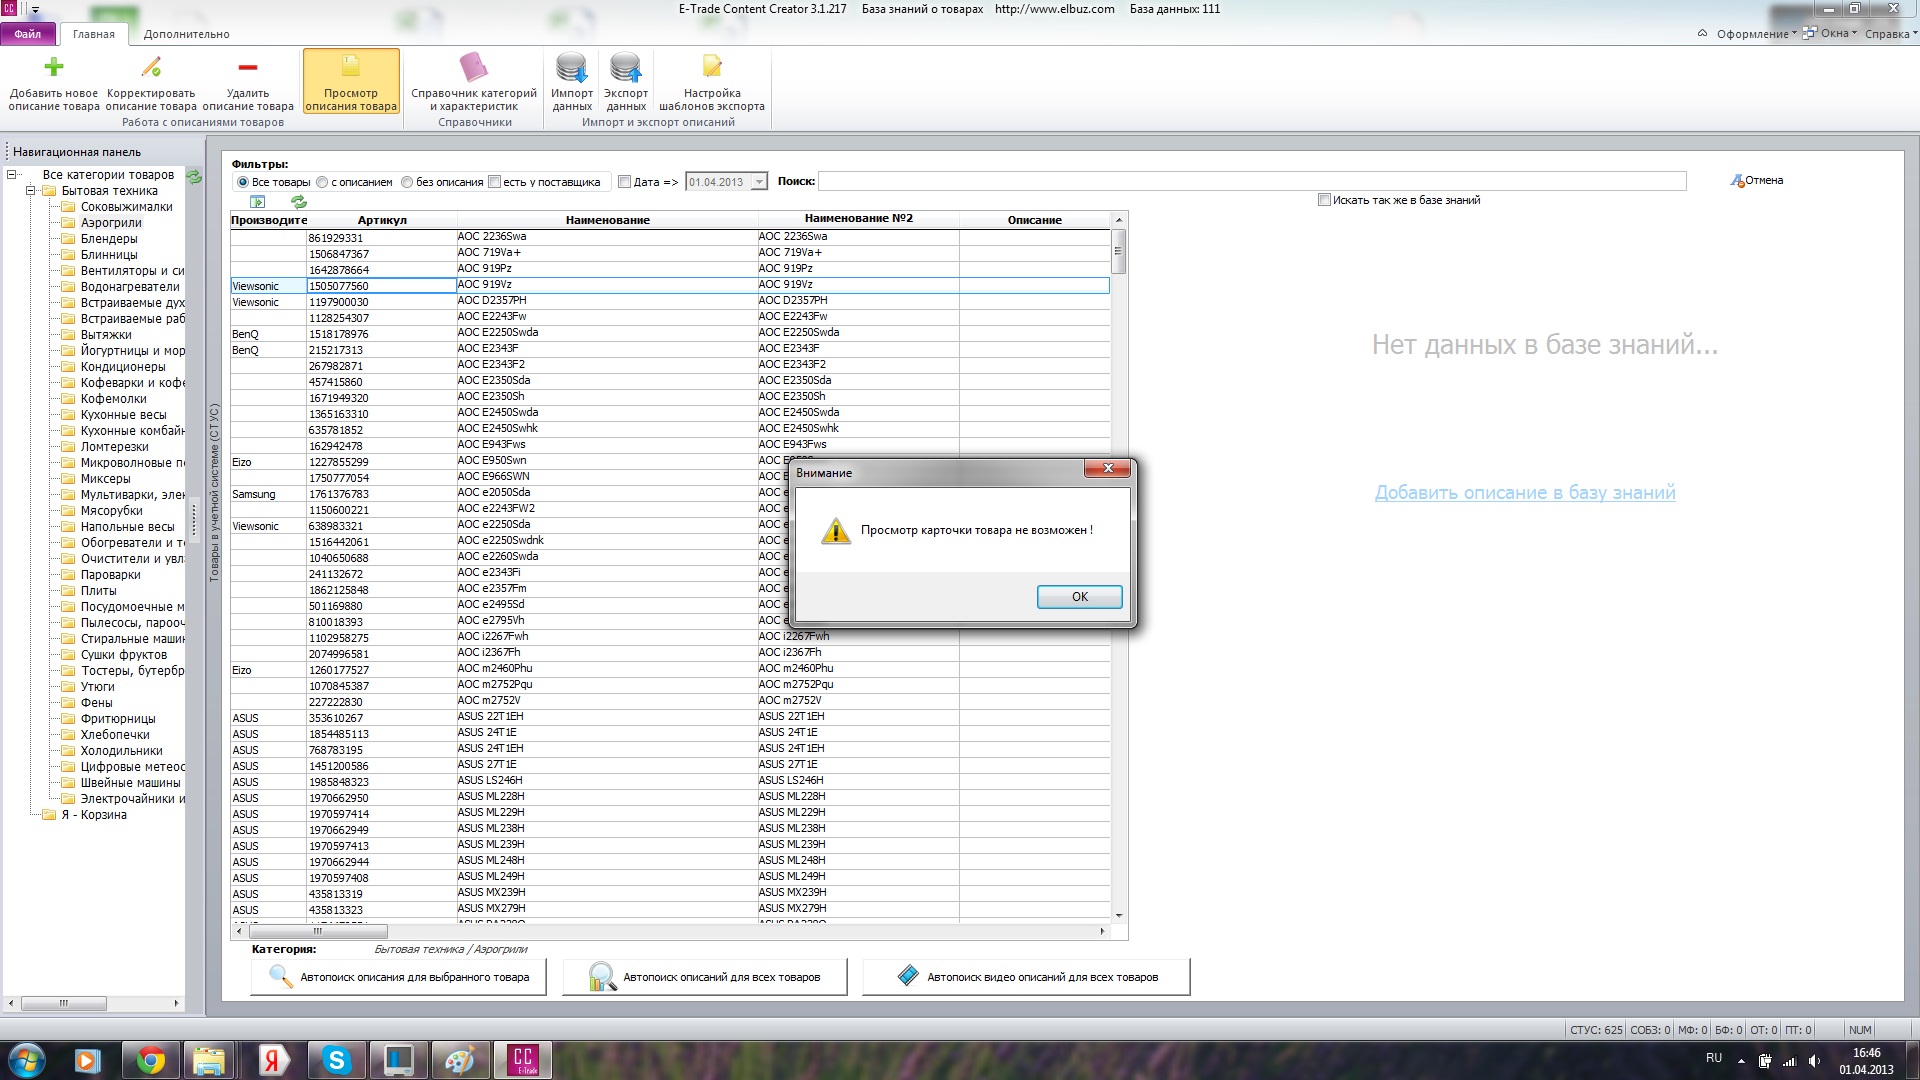Image resolution: width=1920 pixels, height=1080 pixels.
Task: Click the navigation panel horizontal scrollbar thumb
Action: pos(63,1003)
